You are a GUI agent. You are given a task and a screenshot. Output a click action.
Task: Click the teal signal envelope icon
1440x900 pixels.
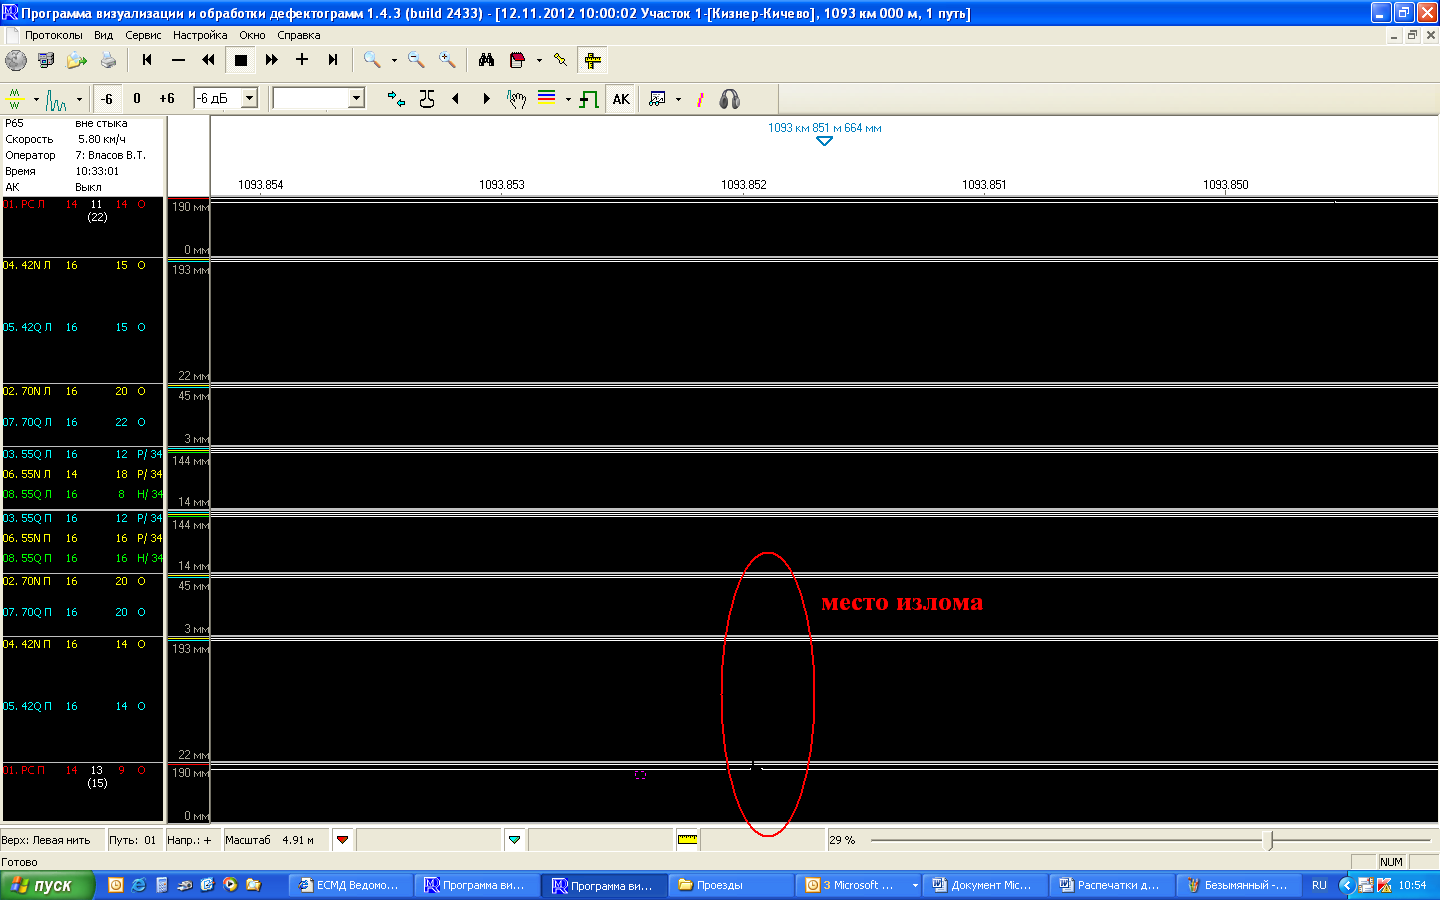click(57, 99)
